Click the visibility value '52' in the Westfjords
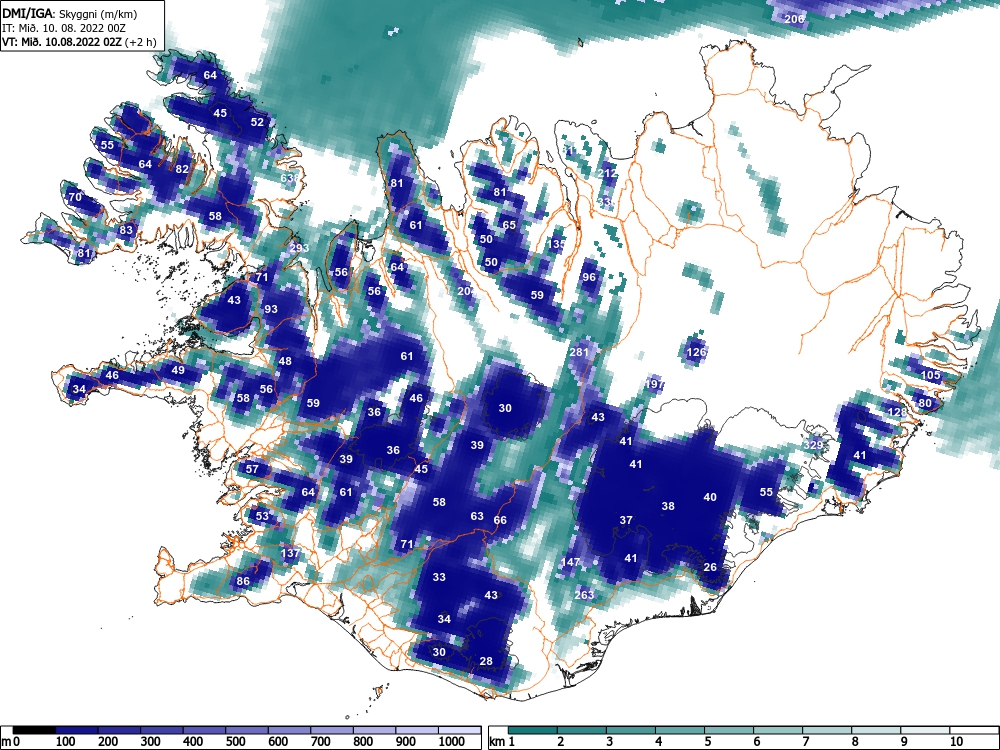The width and height of the screenshot is (1000, 750). [257, 122]
